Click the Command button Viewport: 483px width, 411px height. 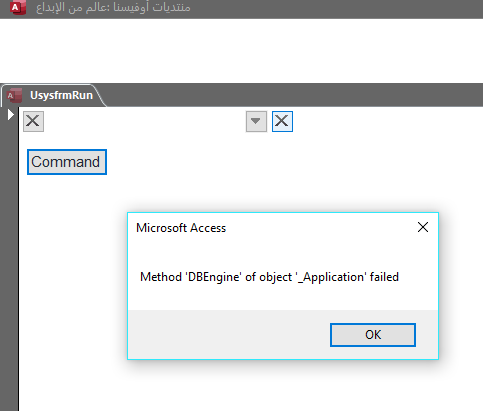(x=67, y=162)
